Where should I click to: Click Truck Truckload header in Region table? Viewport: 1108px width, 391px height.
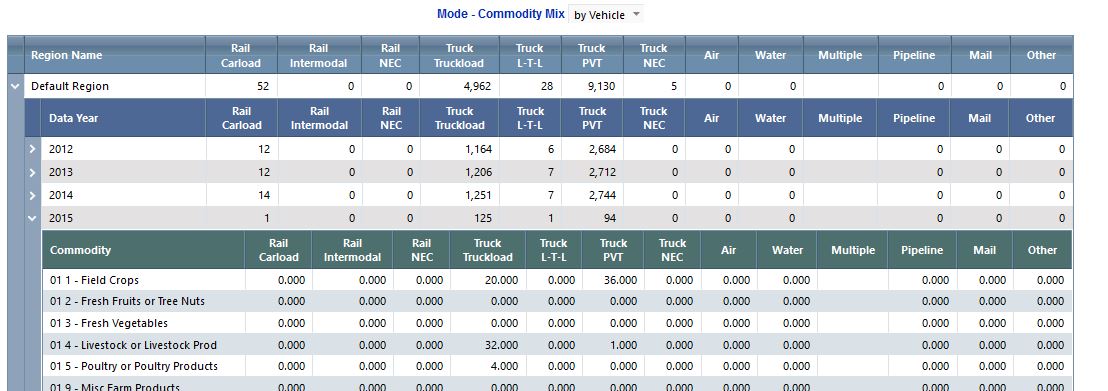coord(459,55)
